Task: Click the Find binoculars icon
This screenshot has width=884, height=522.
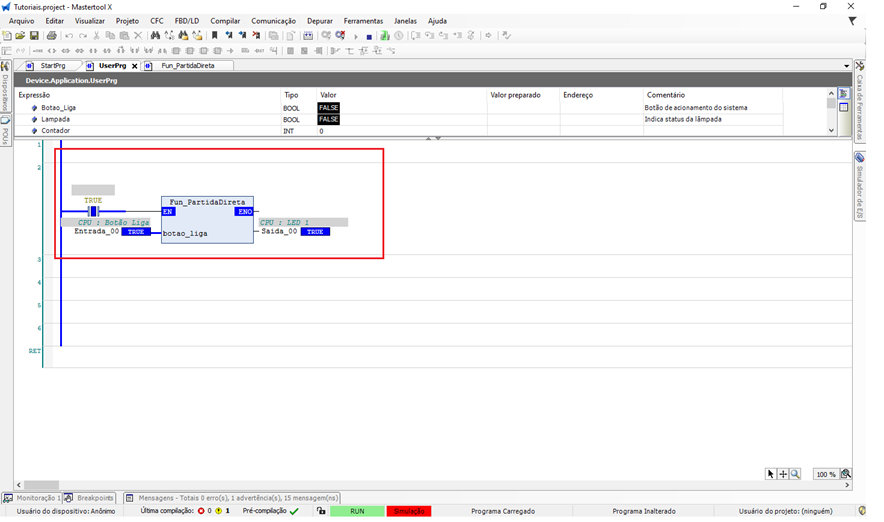Action: click(x=155, y=36)
